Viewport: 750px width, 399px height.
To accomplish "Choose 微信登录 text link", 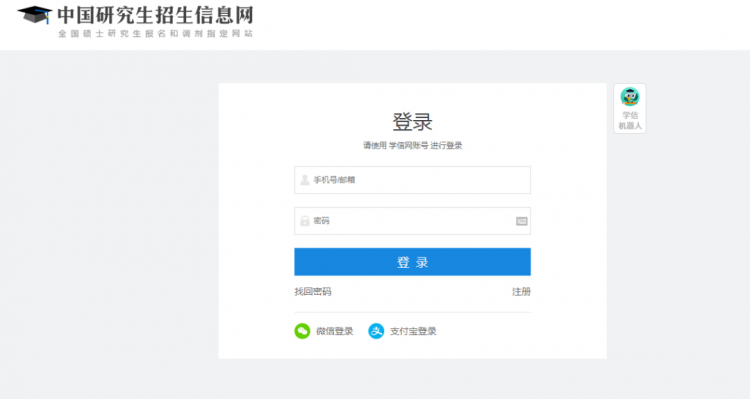I will click(334, 331).
